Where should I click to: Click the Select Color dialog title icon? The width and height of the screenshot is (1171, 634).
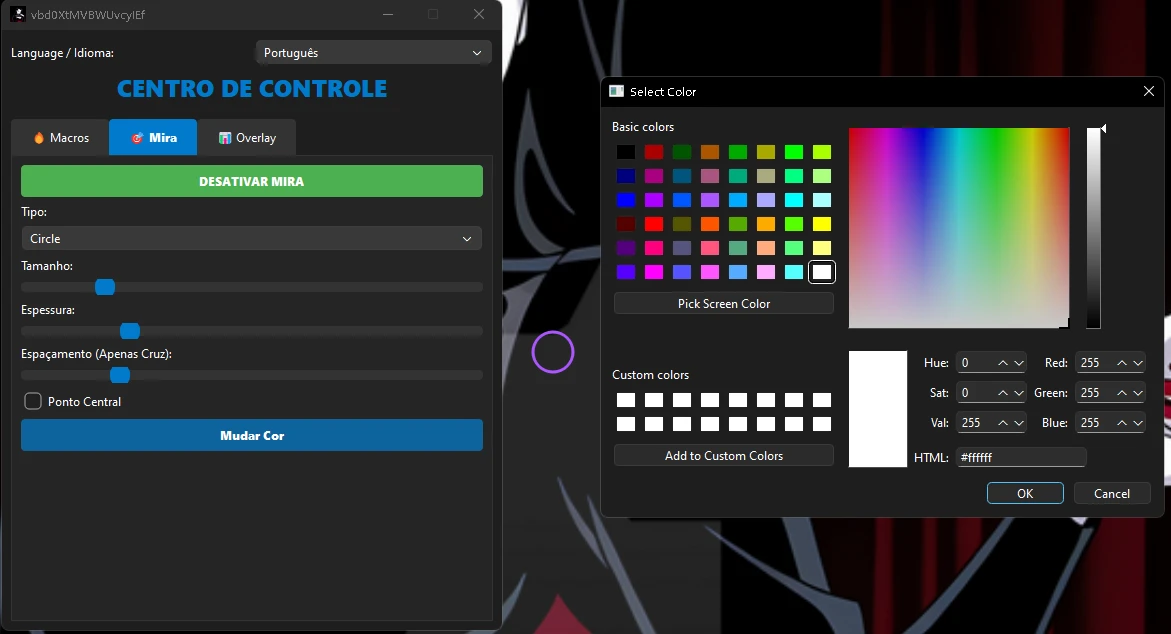click(617, 91)
